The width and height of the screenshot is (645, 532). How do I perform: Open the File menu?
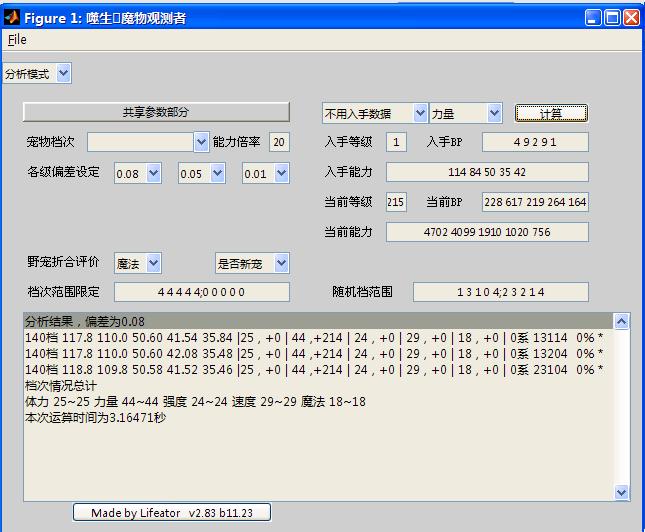pos(17,40)
